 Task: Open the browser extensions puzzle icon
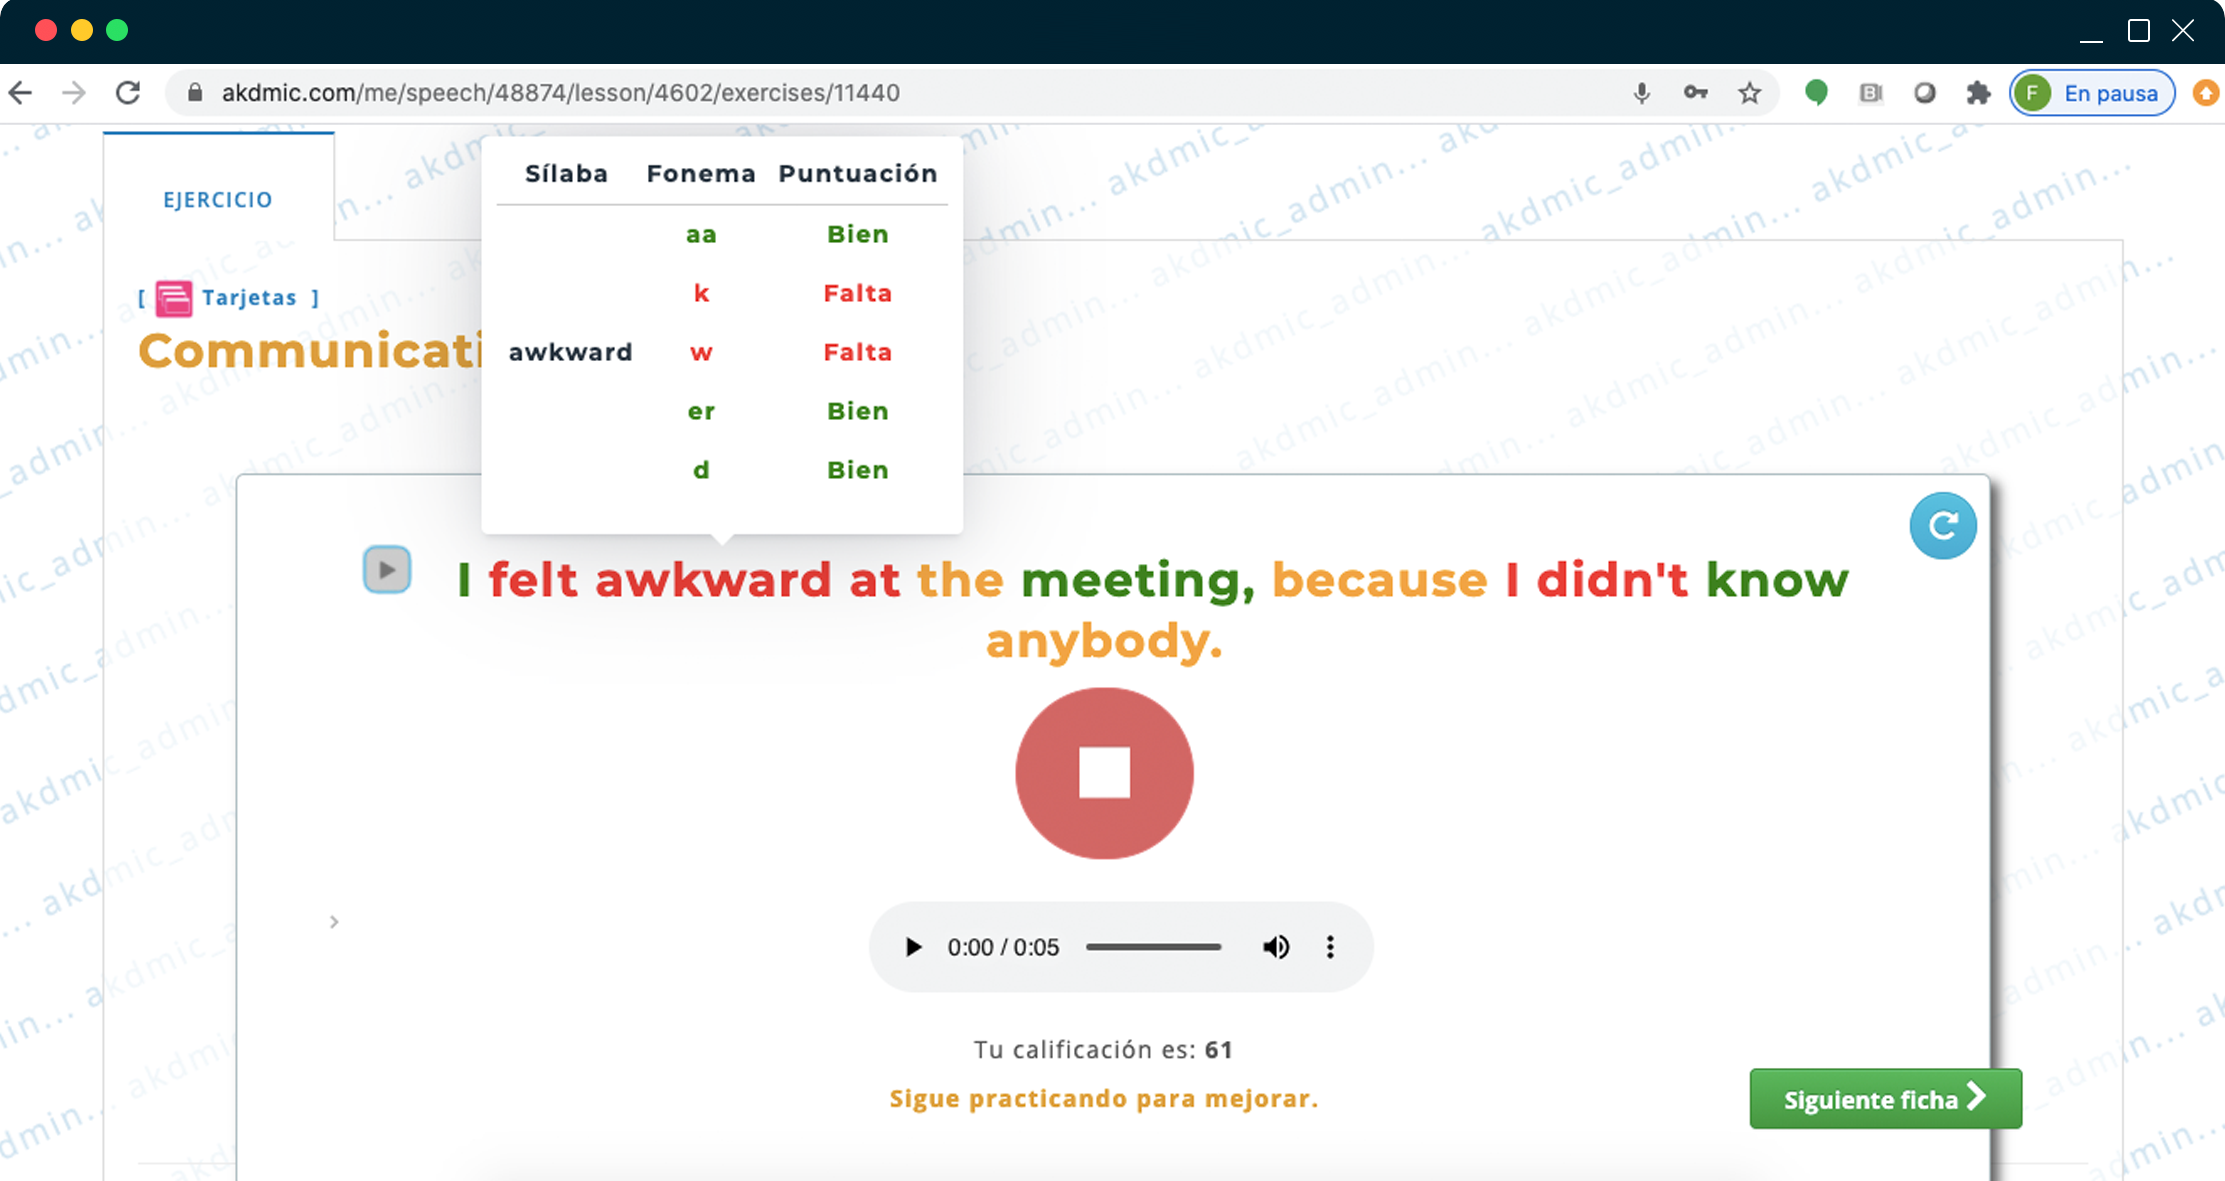(1978, 93)
